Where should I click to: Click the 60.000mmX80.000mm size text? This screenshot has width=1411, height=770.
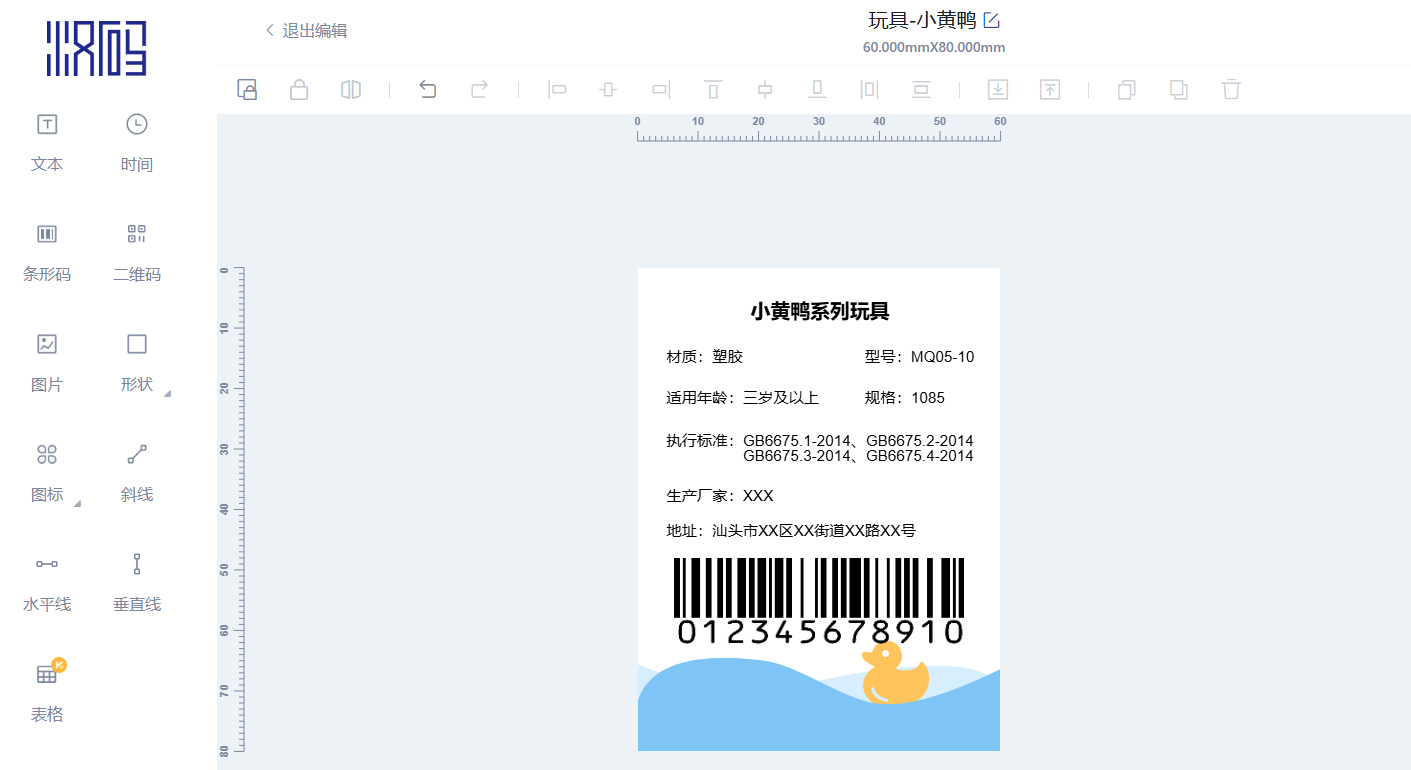tap(934, 47)
